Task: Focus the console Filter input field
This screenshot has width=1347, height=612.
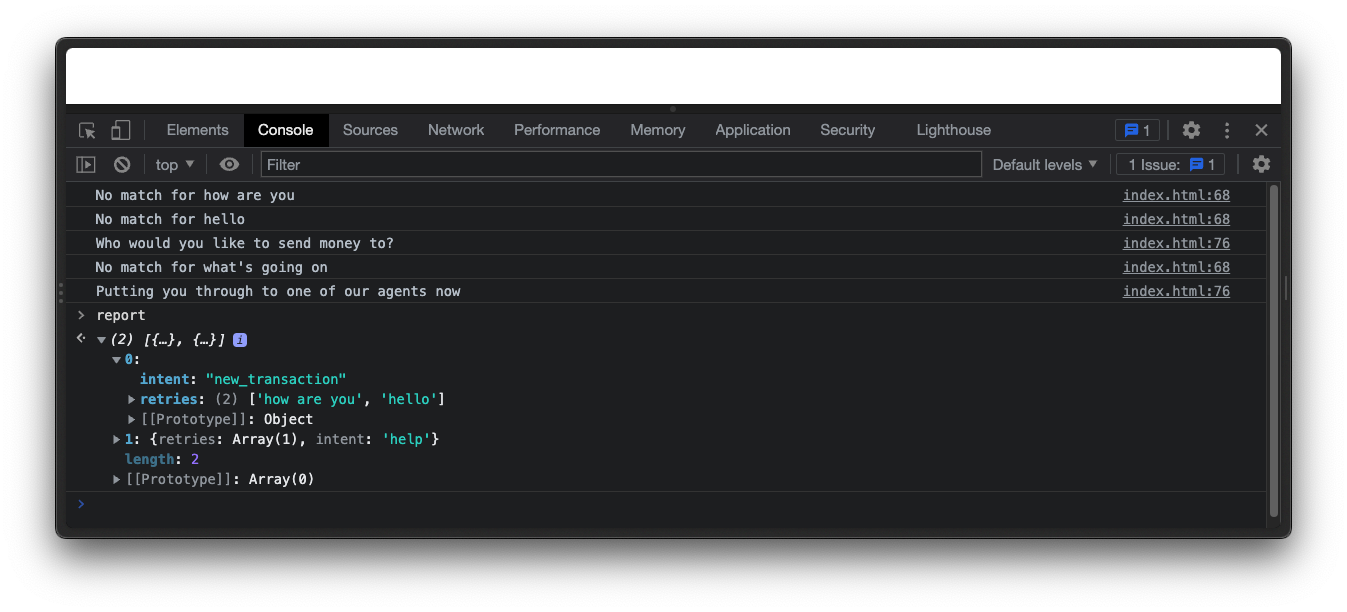Action: [x=621, y=164]
